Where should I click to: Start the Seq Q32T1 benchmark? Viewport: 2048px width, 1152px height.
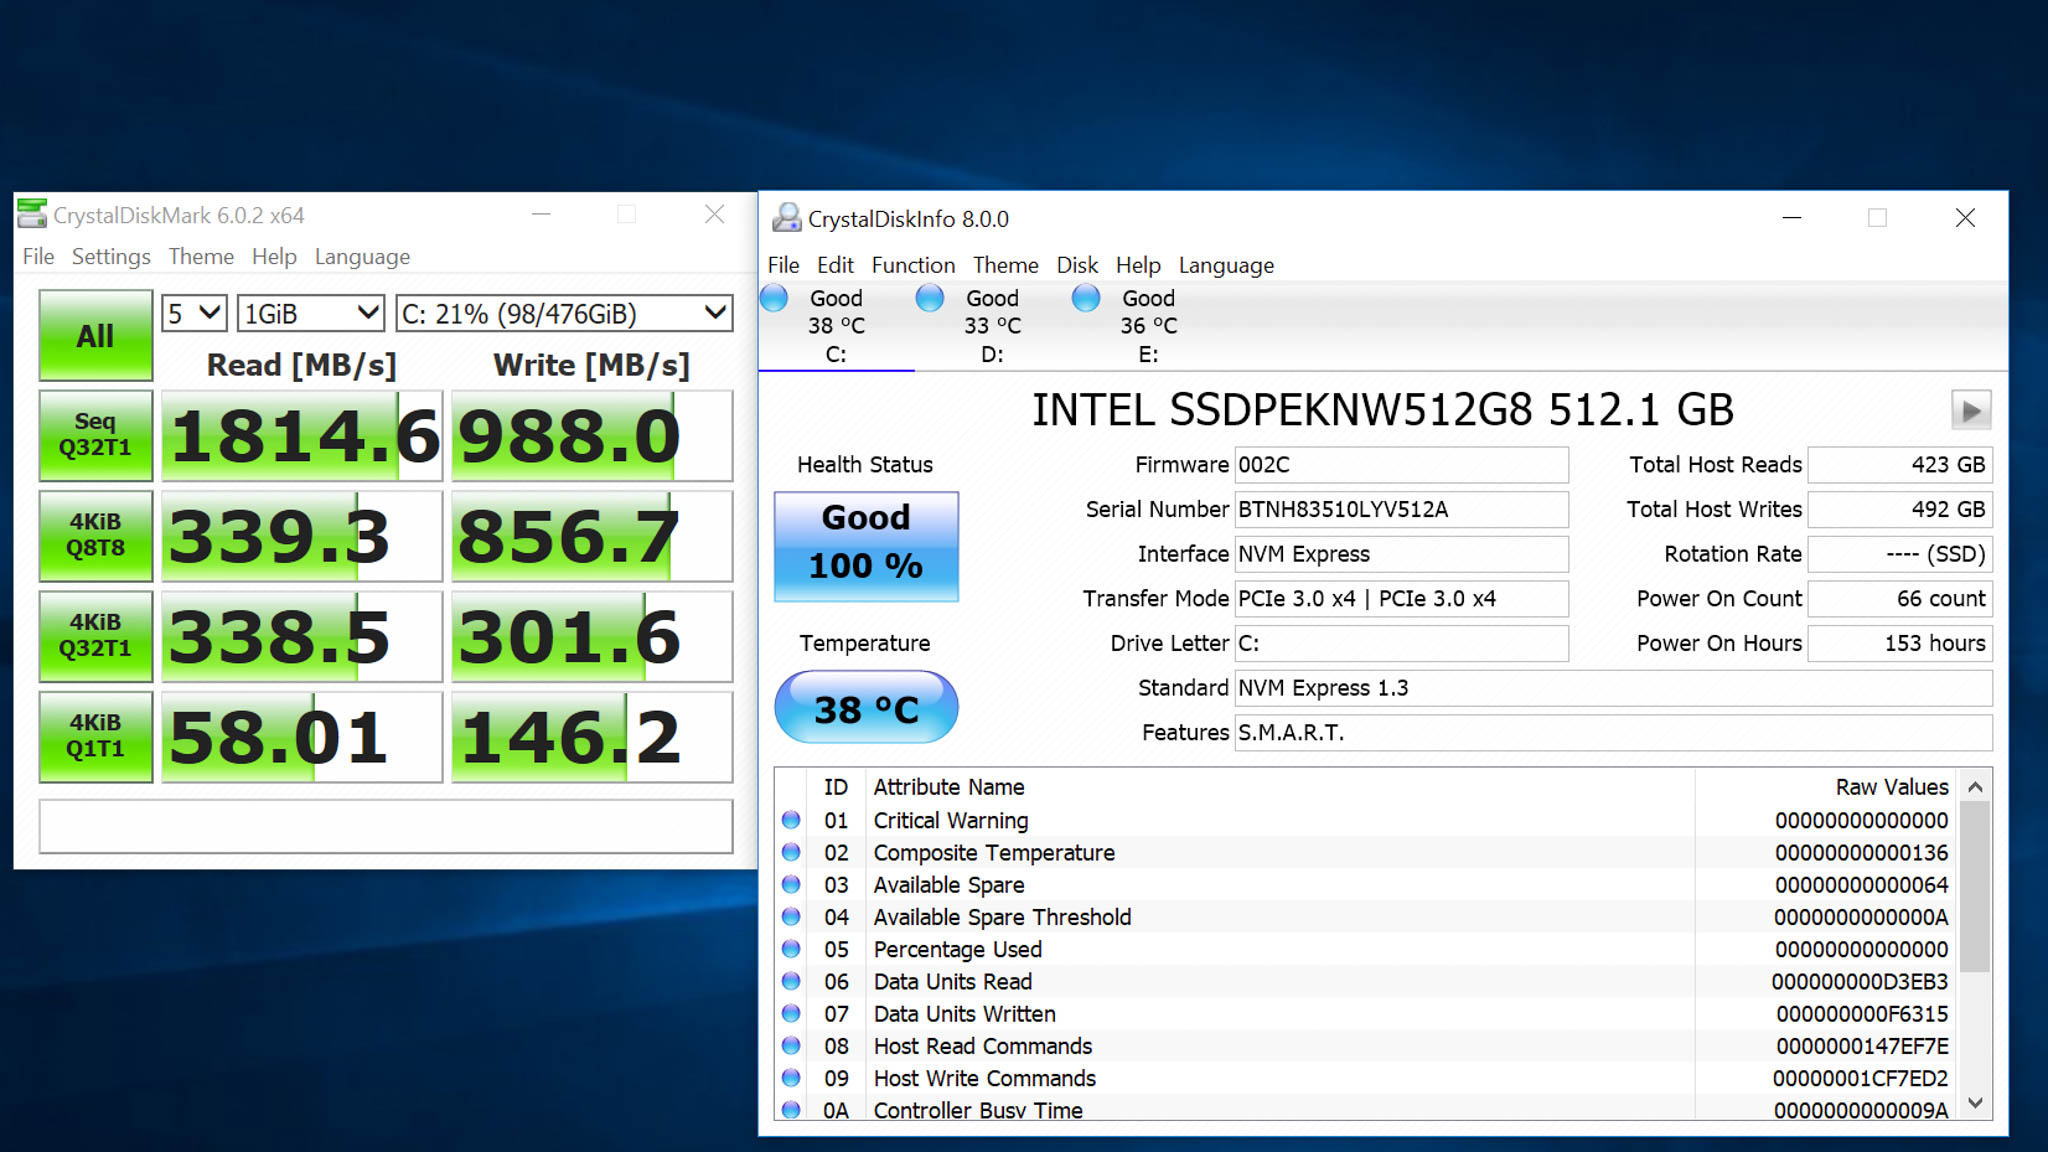point(96,435)
